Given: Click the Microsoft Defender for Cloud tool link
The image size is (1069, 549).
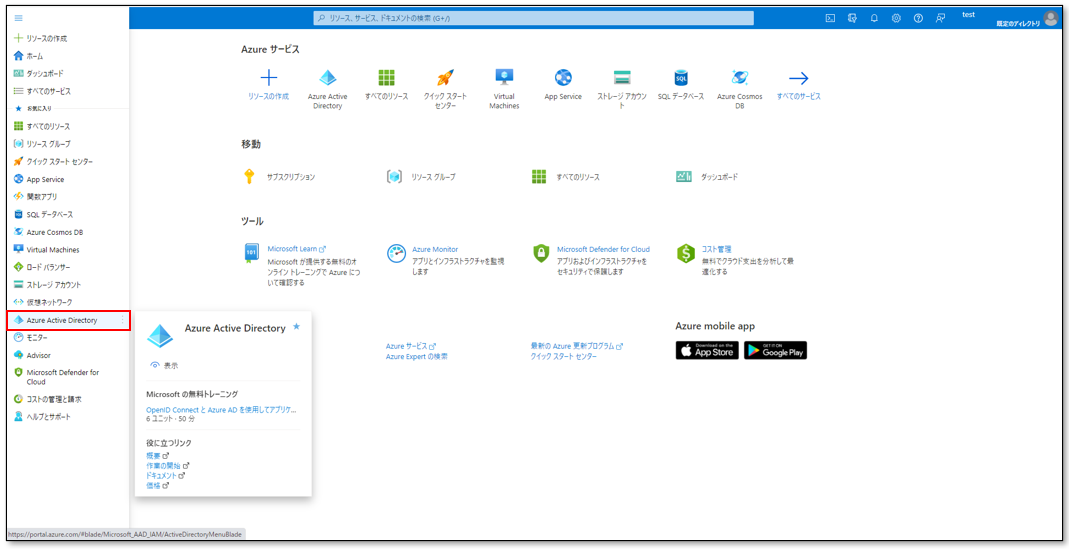Looking at the screenshot, I should (603, 249).
